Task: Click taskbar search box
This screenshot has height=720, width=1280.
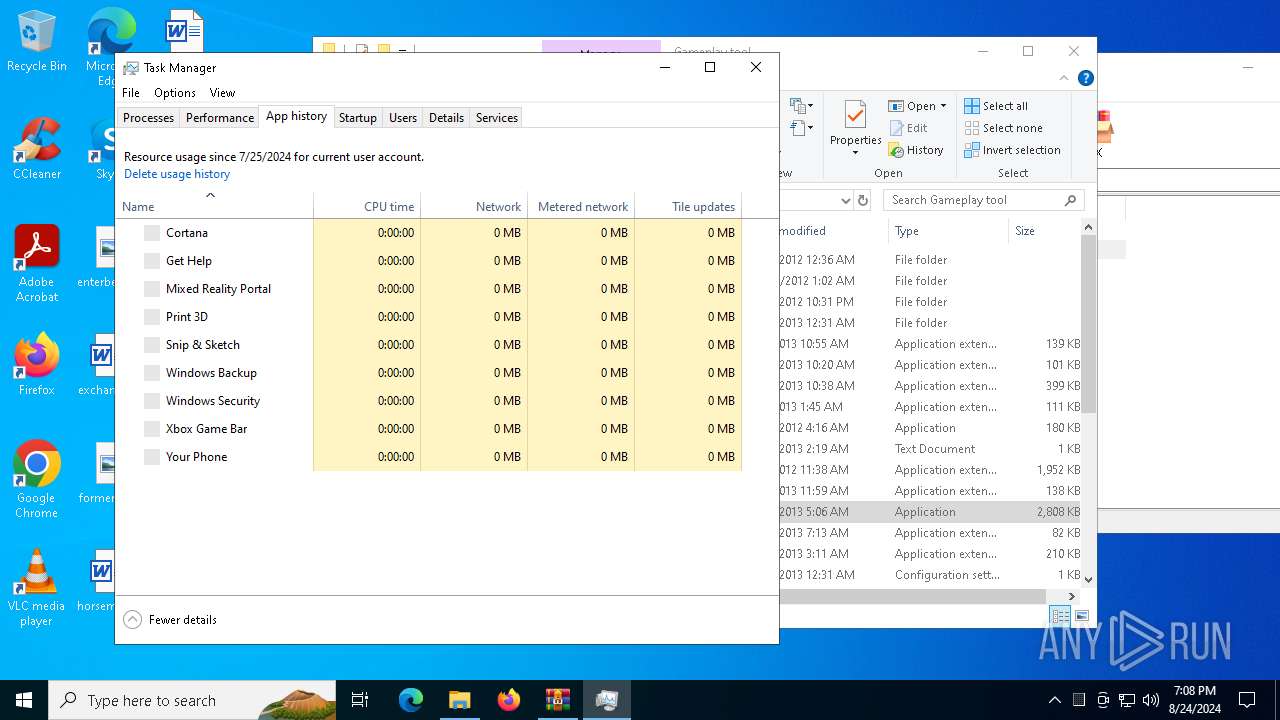Action: tap(192, 700)
